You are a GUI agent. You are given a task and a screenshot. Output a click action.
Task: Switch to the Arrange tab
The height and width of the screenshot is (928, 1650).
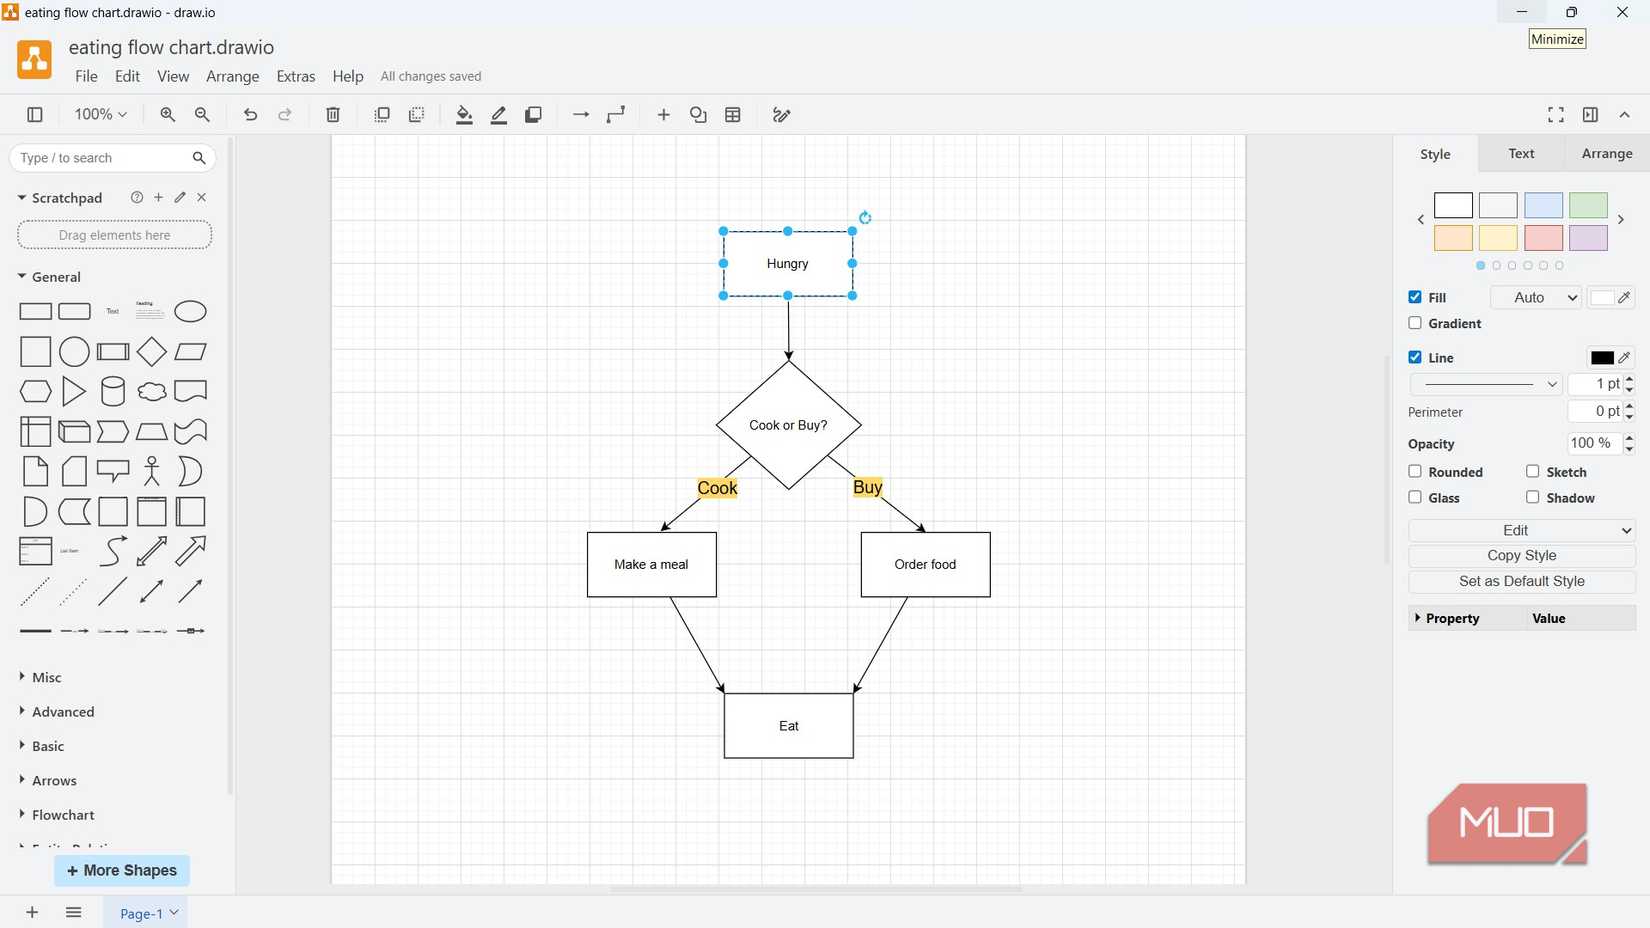(x=1606, y=153)
